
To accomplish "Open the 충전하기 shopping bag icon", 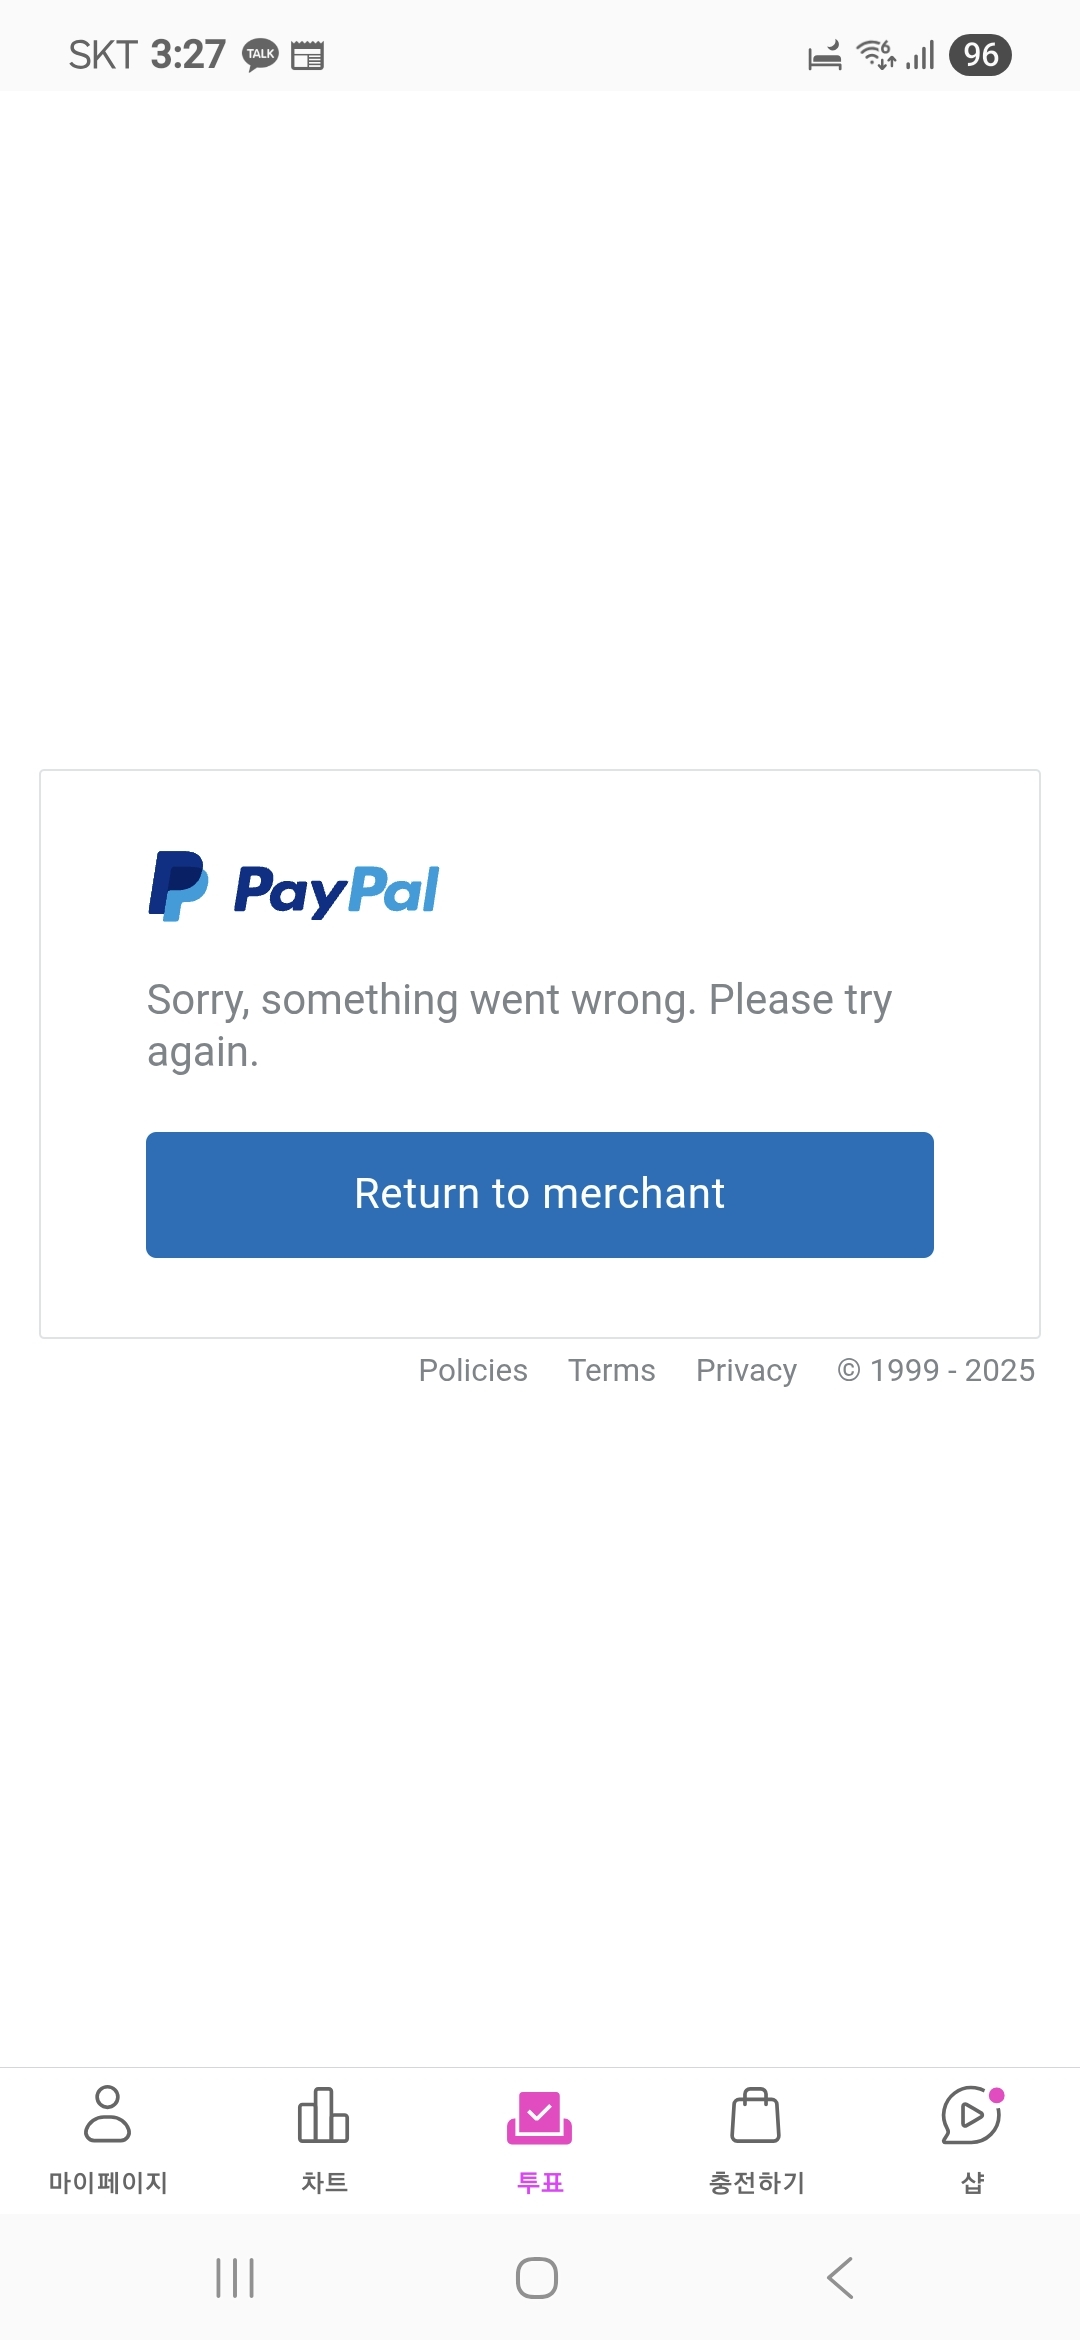I will pyautogui.click(x=756, y=2115).
